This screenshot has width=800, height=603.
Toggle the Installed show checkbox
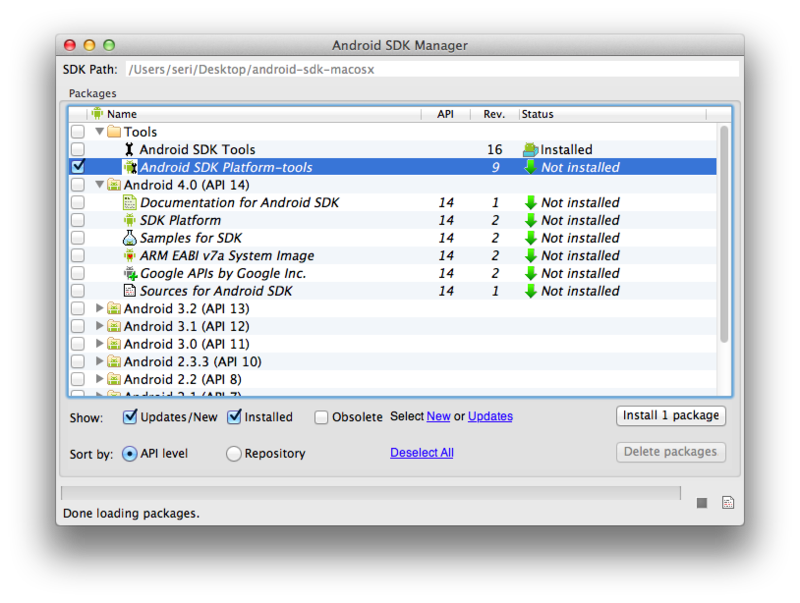(234, 417)
